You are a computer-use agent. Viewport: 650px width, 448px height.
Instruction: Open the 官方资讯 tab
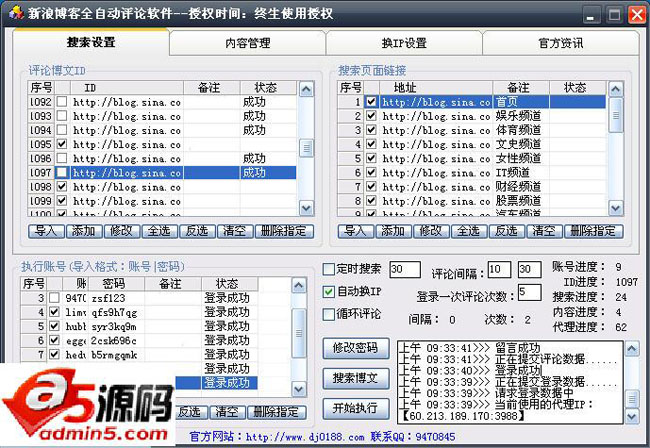560,43
